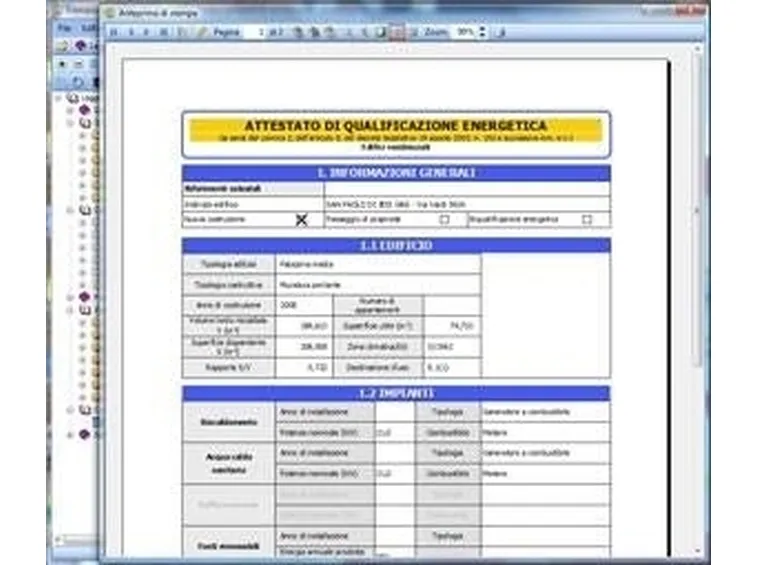Go to previous page in print preview
757x565 pixels.
[131, 32]
